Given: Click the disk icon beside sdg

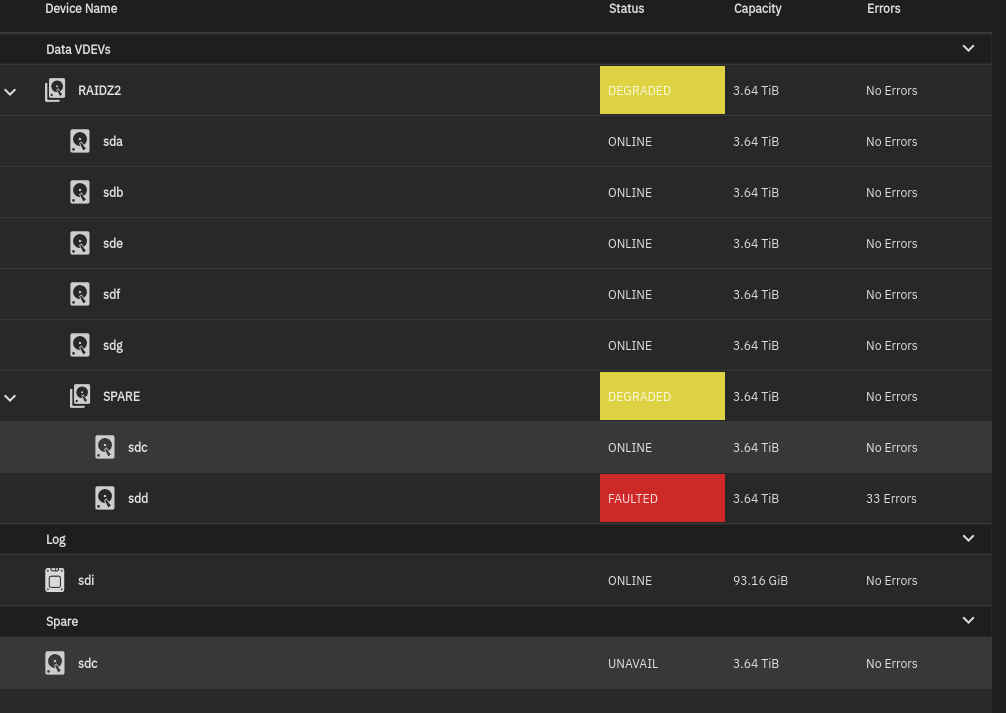Looking at the screenshot, I should (x=80, y=345).
